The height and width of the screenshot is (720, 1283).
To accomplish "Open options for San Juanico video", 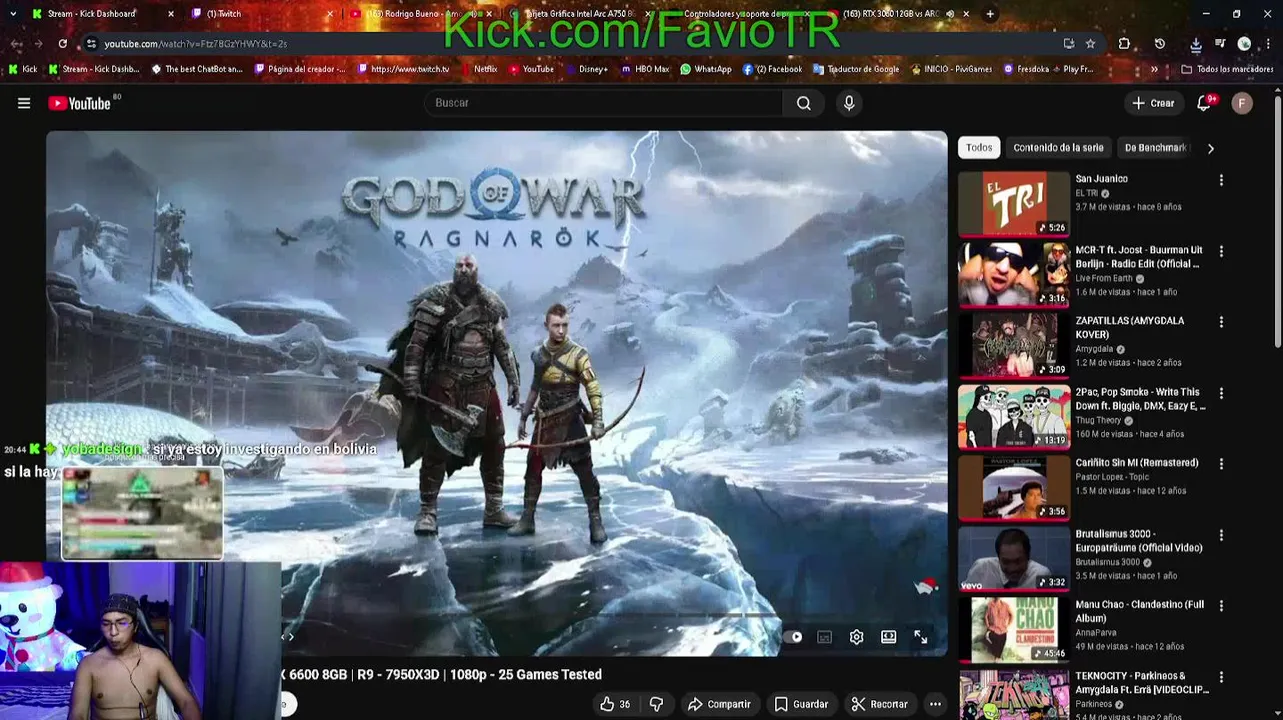I will (x=1221, y=180).
